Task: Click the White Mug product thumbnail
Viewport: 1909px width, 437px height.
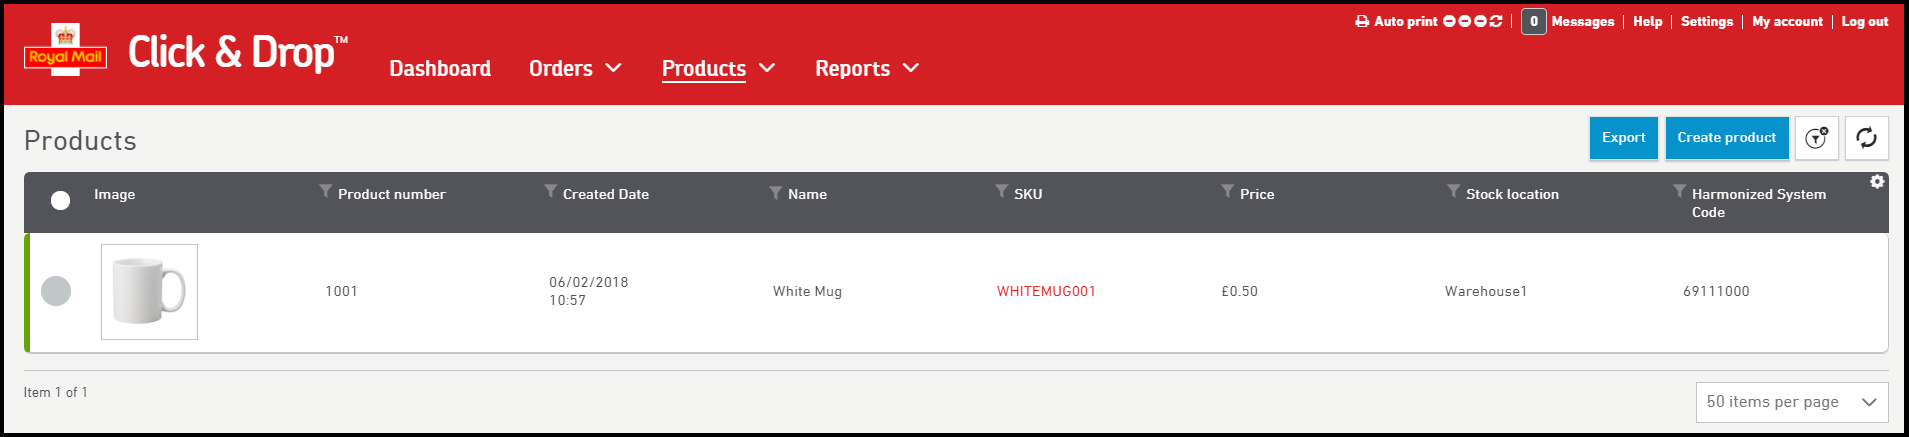Action: 149,291
